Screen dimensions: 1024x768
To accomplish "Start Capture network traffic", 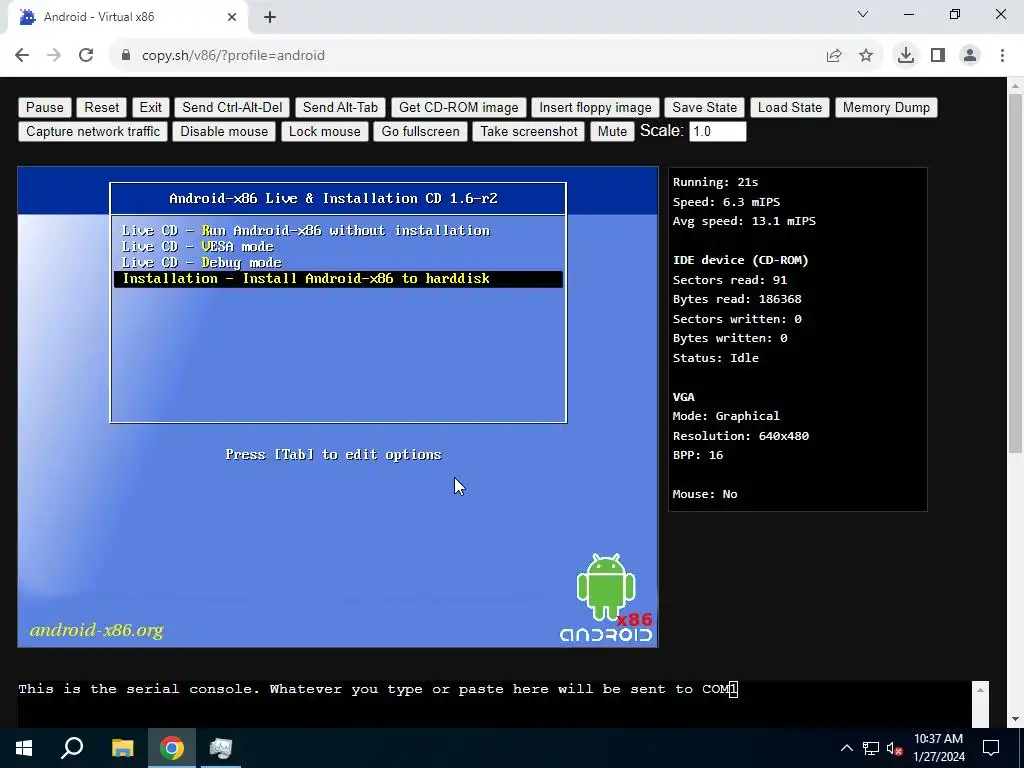I will (93, 131).
